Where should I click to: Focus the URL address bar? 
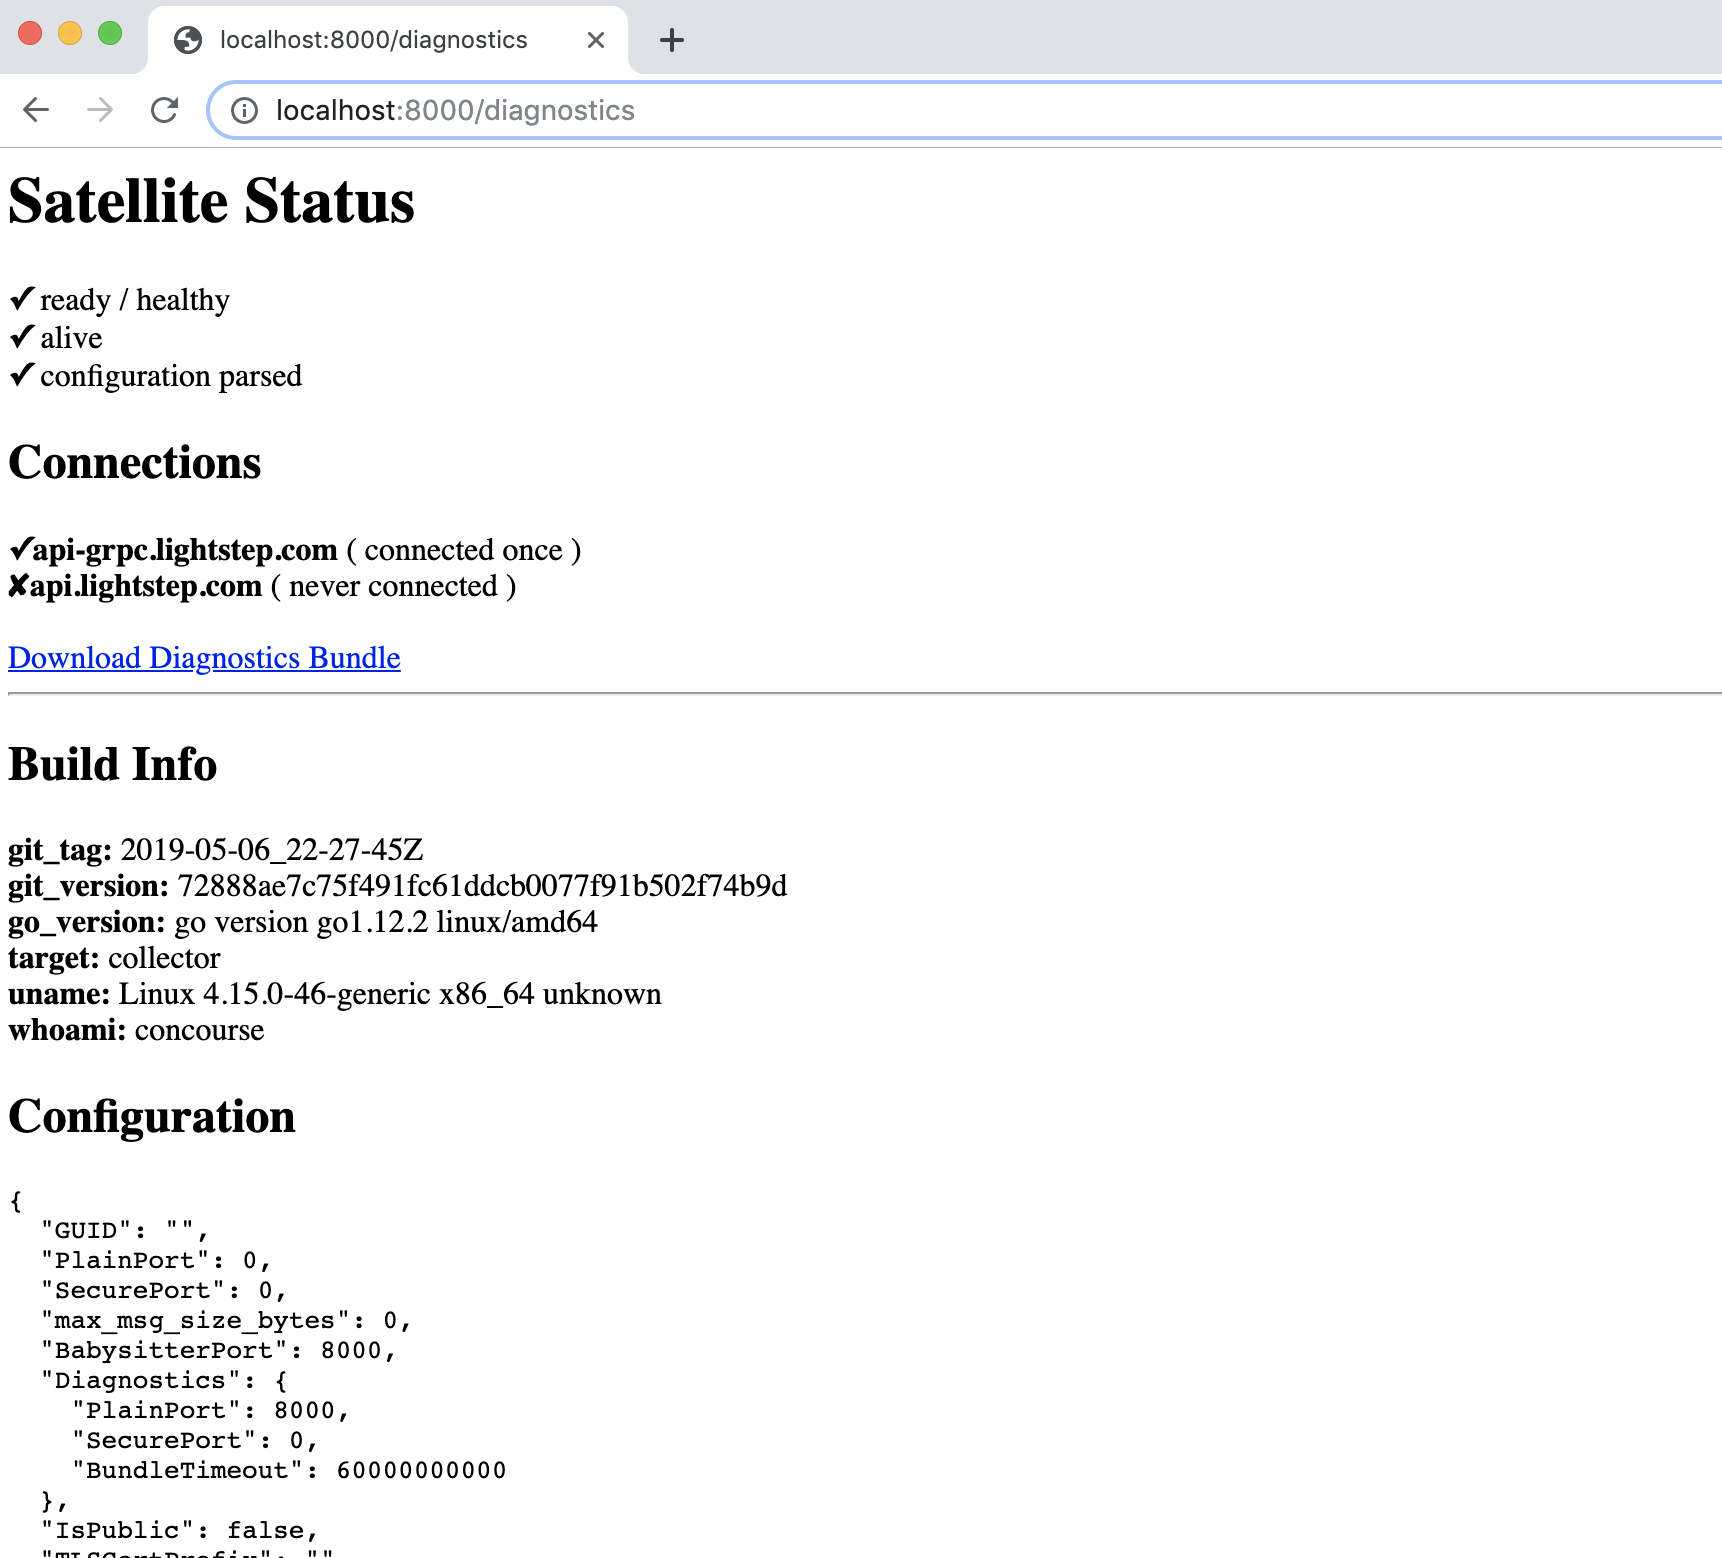click(x=900, y=110)
